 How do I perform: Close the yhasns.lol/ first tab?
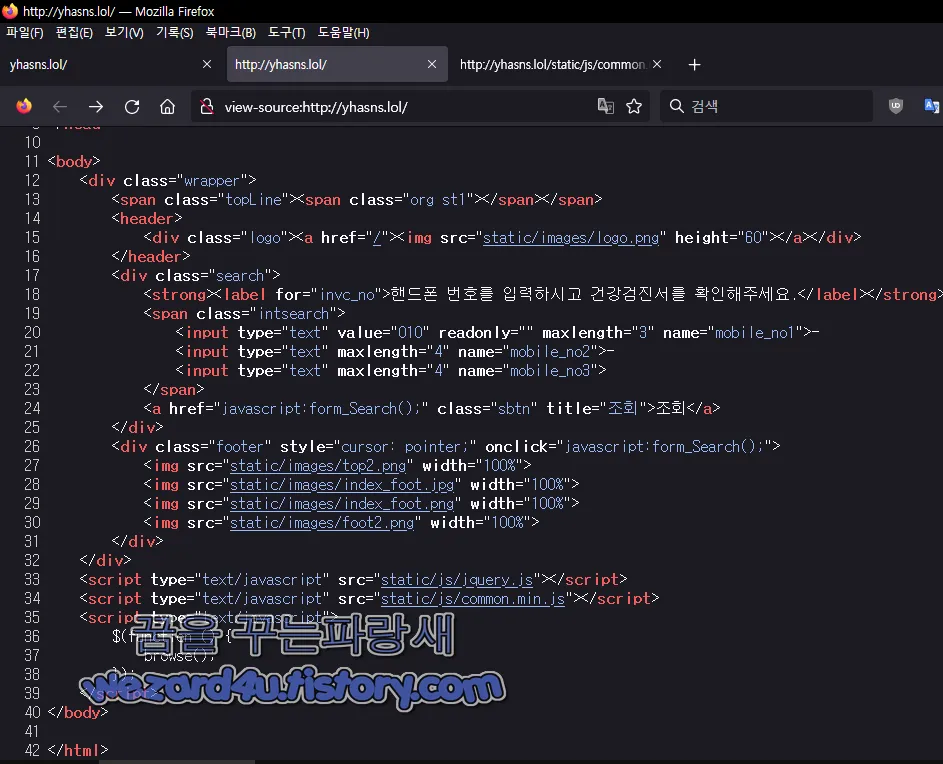207,64
